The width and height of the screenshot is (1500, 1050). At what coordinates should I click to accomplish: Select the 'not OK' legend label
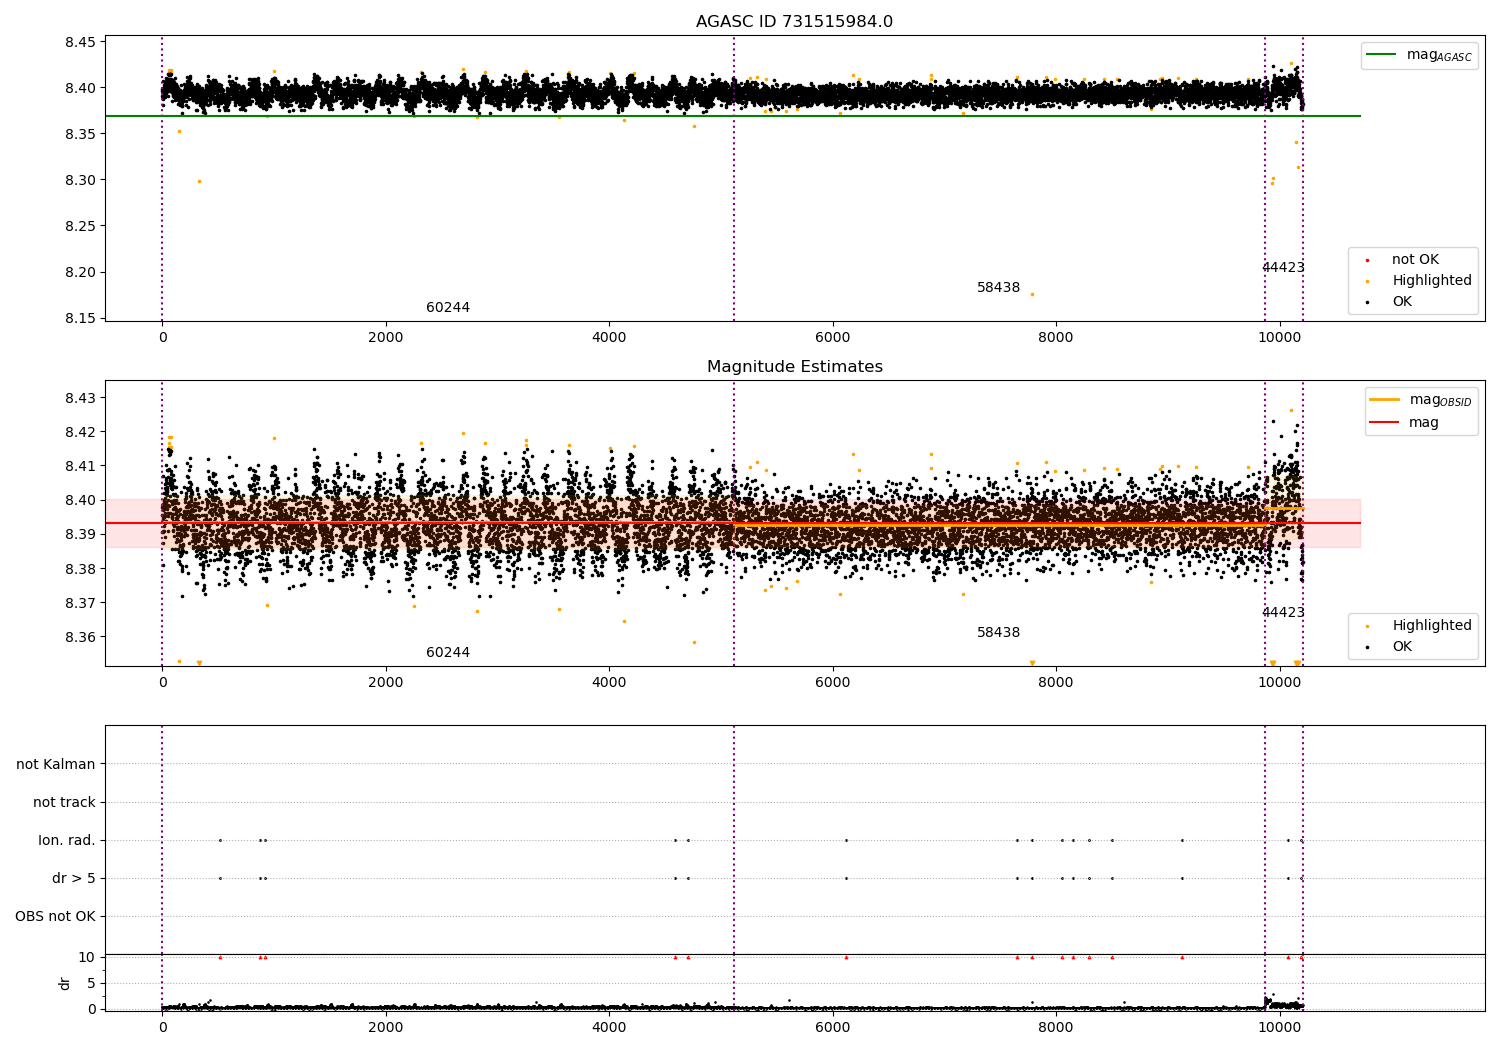(x=1415, y=259)
